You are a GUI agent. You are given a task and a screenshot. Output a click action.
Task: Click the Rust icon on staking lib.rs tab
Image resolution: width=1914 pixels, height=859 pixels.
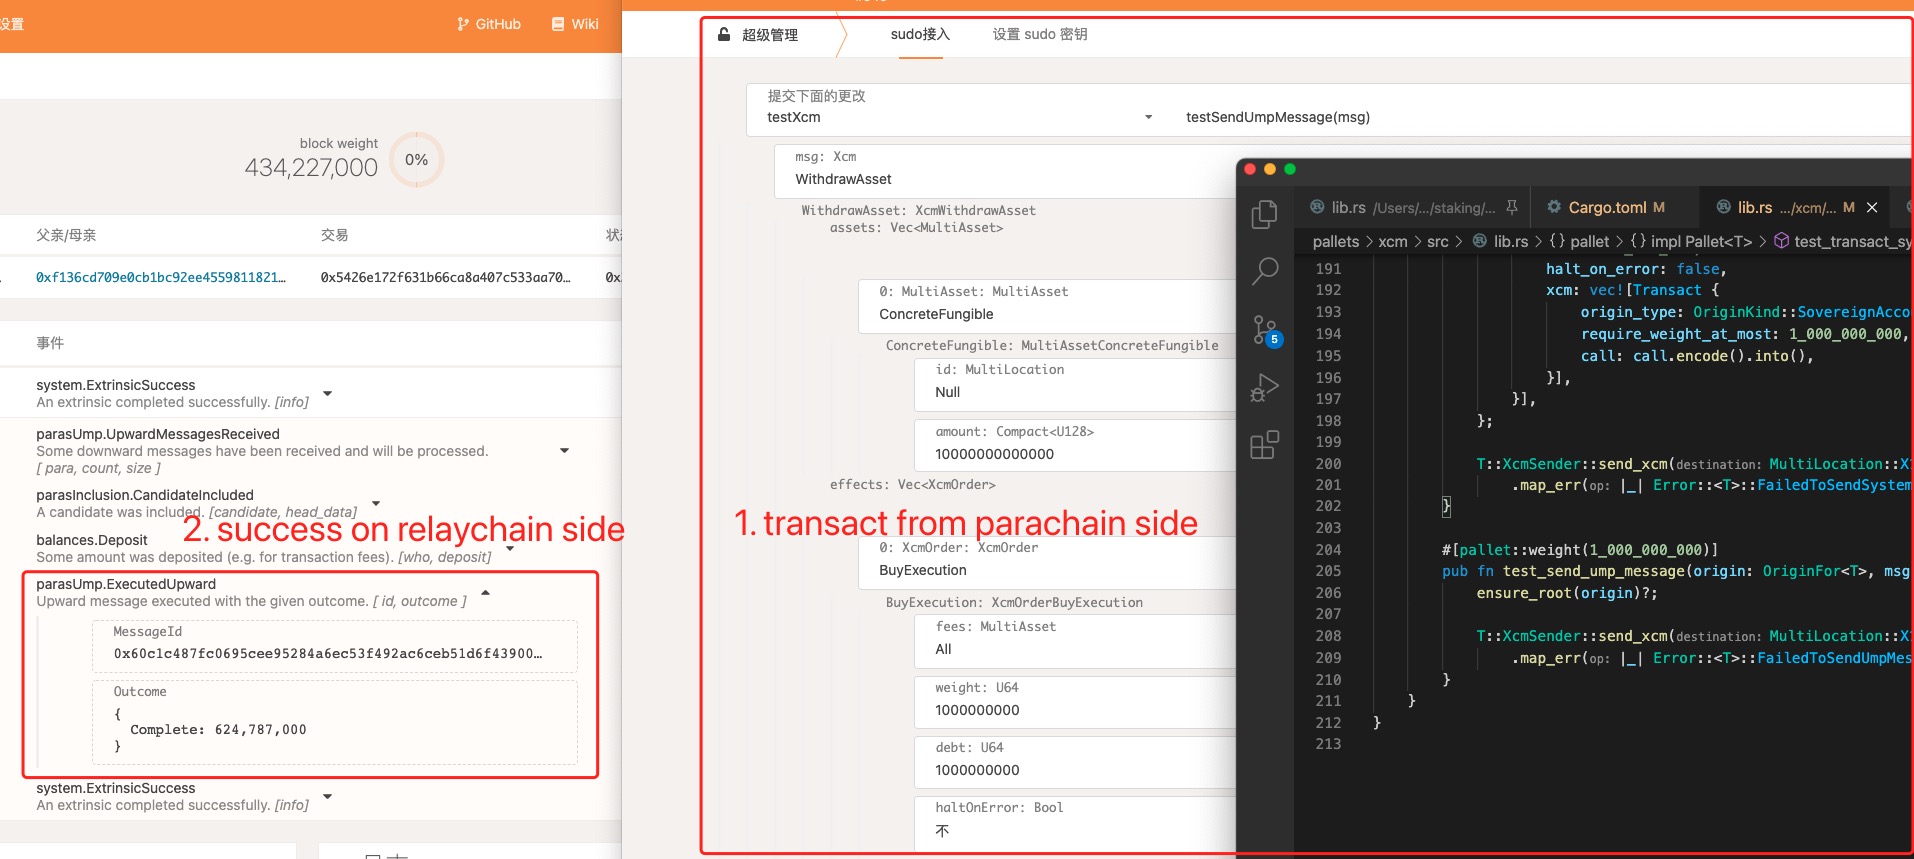(1318, 207)
